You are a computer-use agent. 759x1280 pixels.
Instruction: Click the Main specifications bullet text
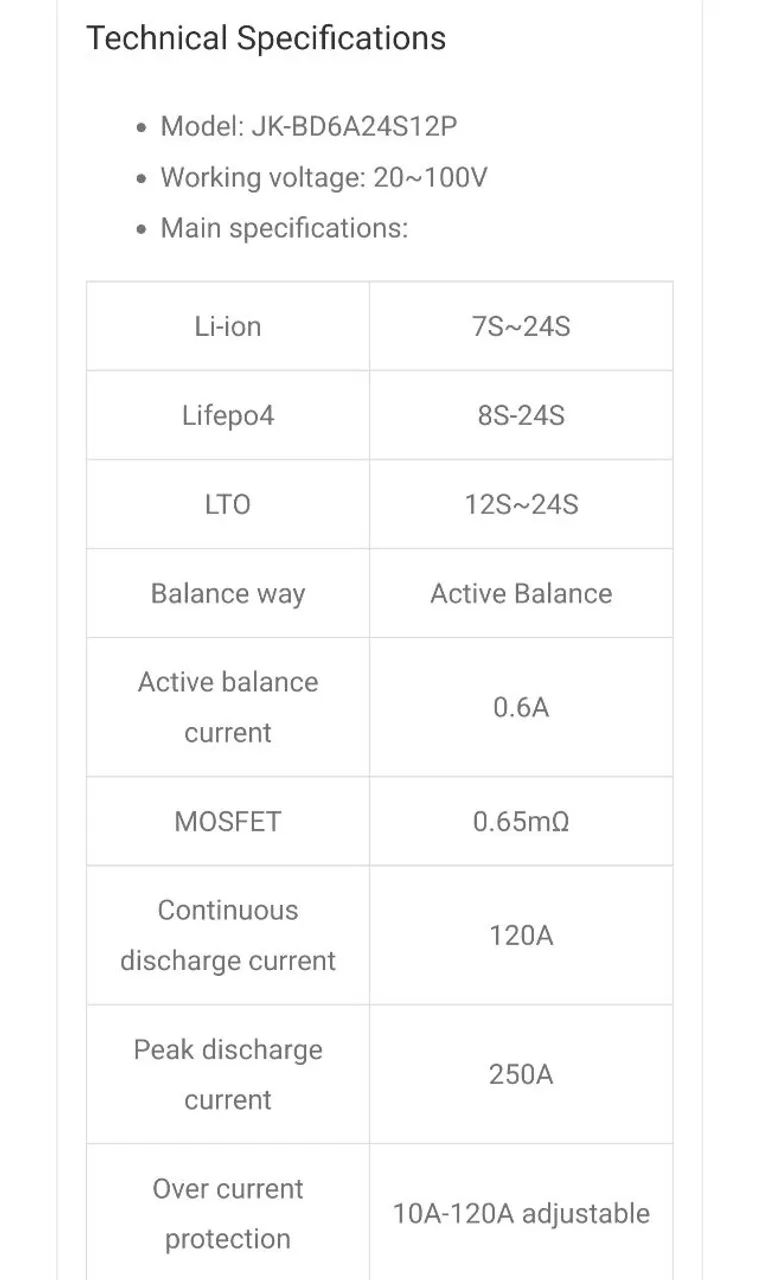pos(284,228)
